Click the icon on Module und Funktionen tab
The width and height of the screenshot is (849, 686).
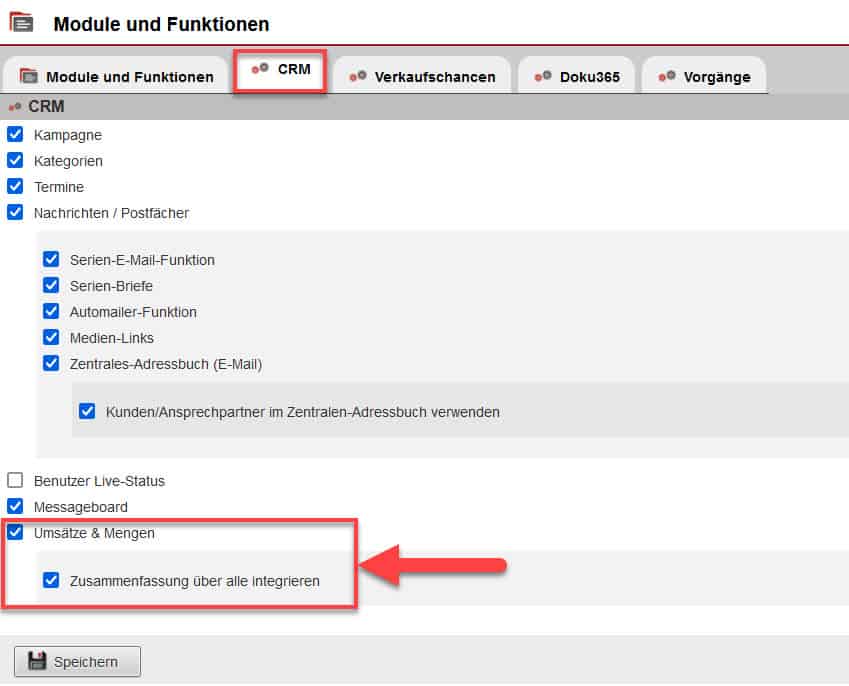29,77
